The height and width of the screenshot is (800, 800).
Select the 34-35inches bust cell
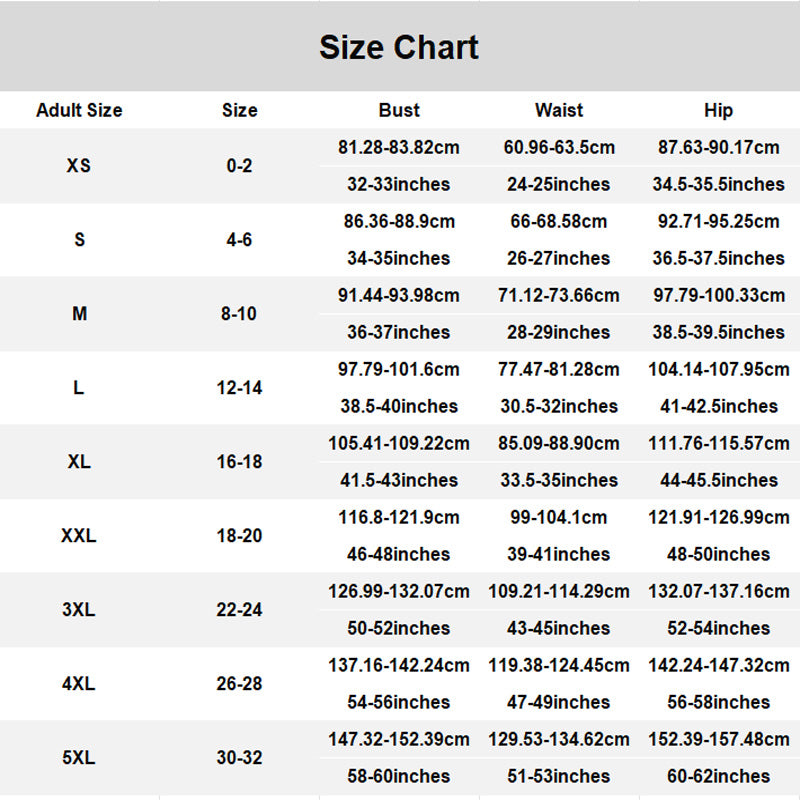pyautogui.click(x=399, y=258)
